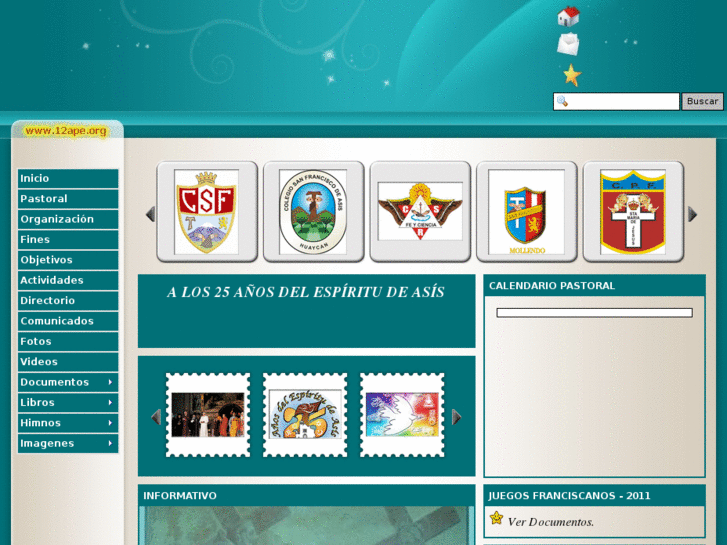
Task: Open the stamp photo of people gathering
Action: click(x=208, y=415)
